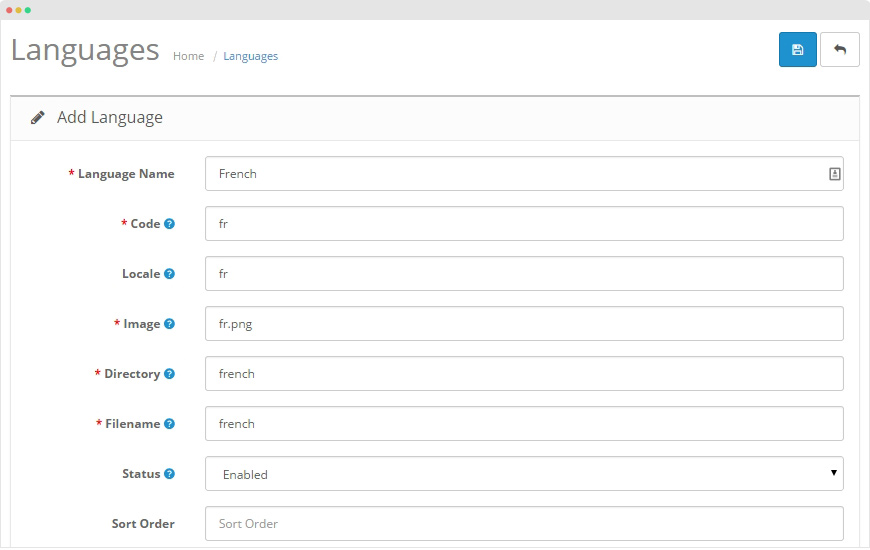The image size is (870, 550).
Task: Click the help icon next to Code
Action: point(169,224)
